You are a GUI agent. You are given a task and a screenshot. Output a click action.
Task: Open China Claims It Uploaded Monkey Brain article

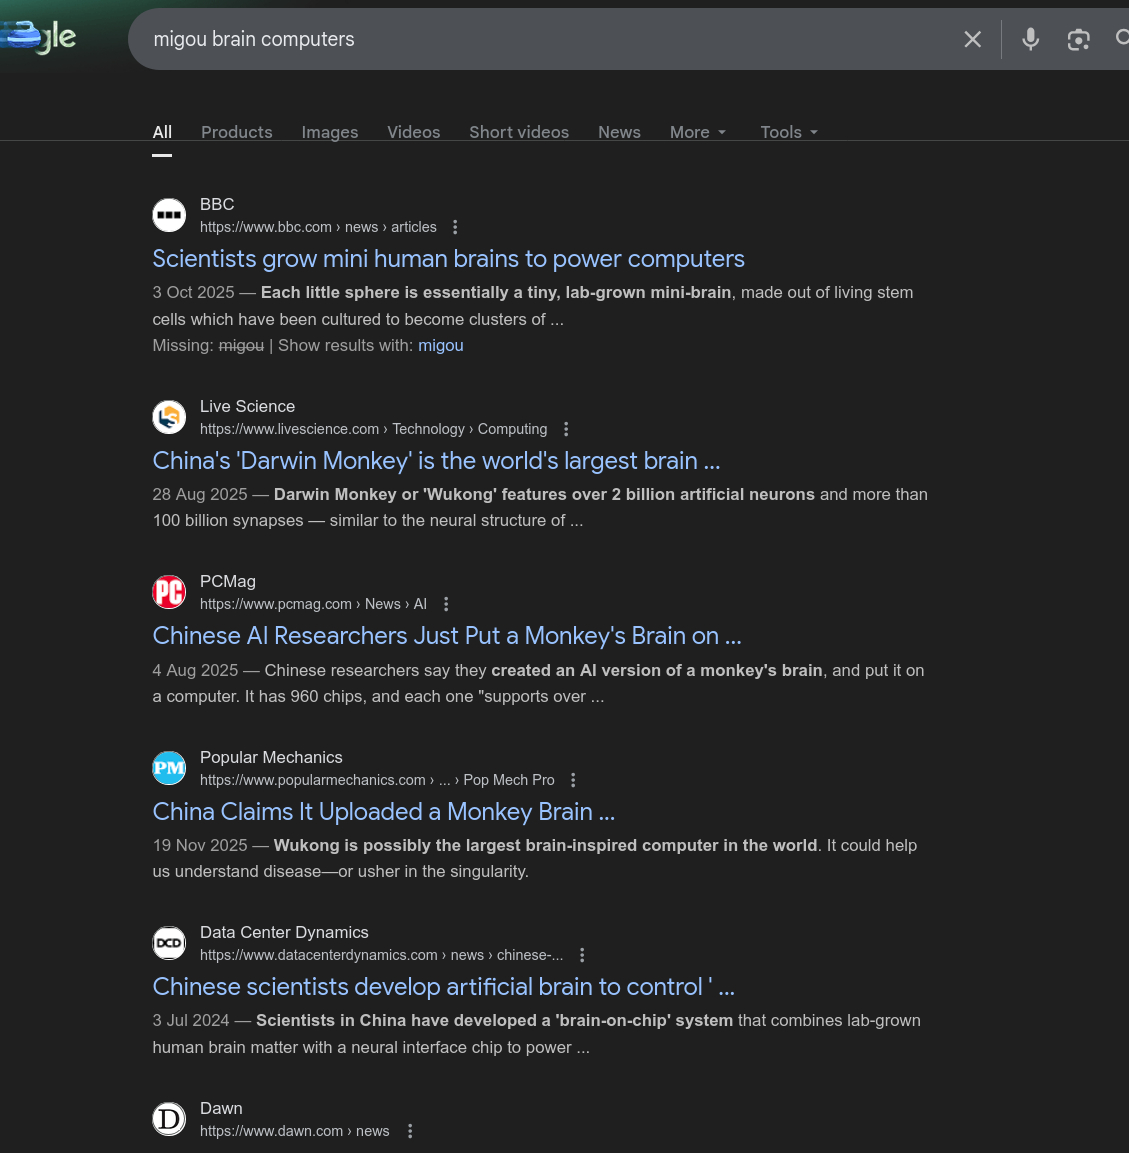(383, 811)
